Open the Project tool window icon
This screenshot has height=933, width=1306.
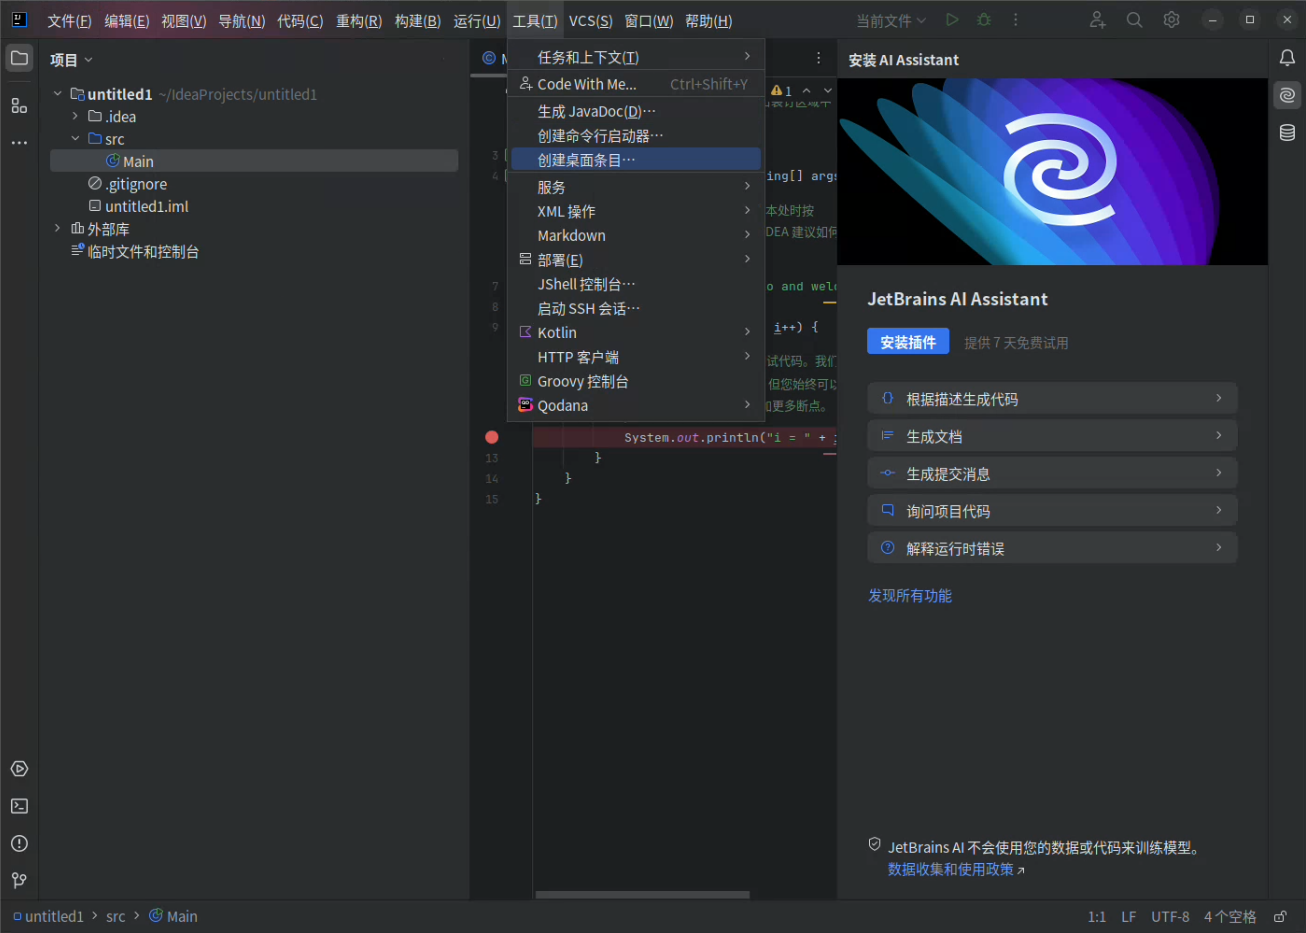point(19,58)
